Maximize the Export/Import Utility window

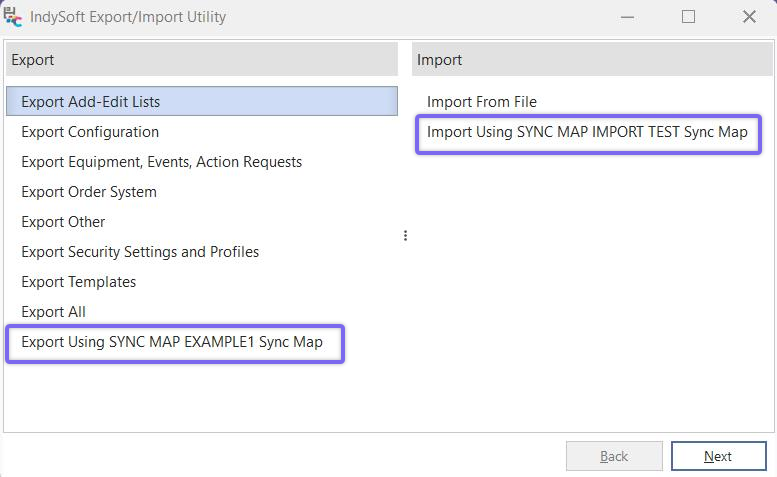(x=688, y=17)
